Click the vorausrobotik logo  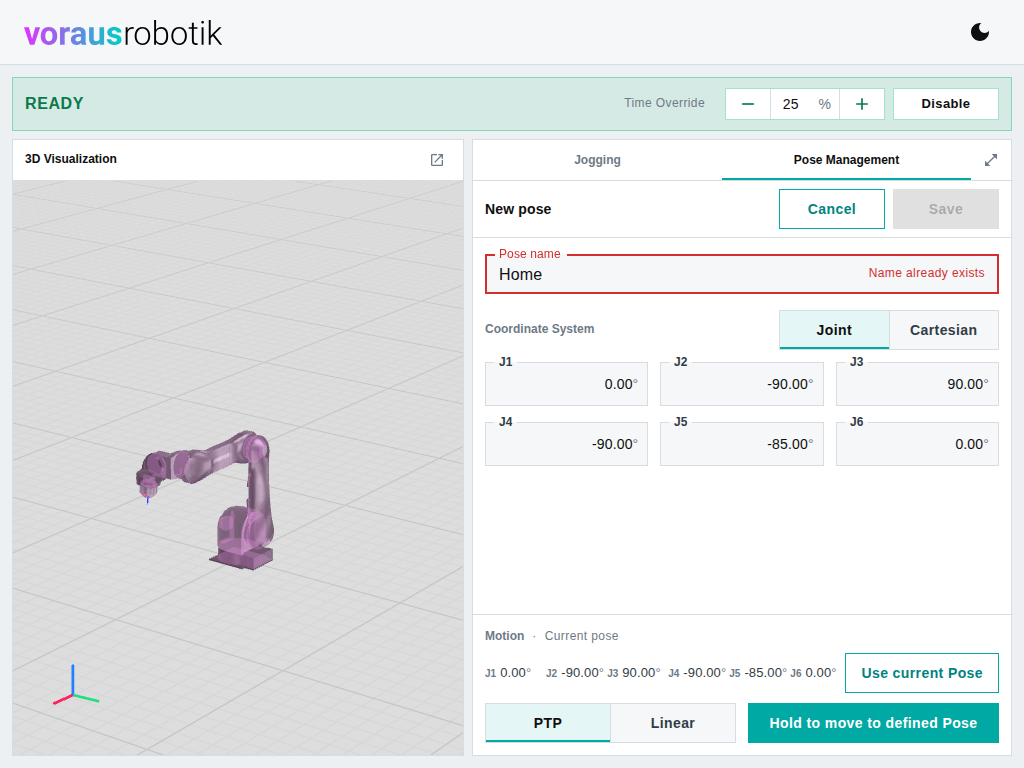click(x=123, y=33)
